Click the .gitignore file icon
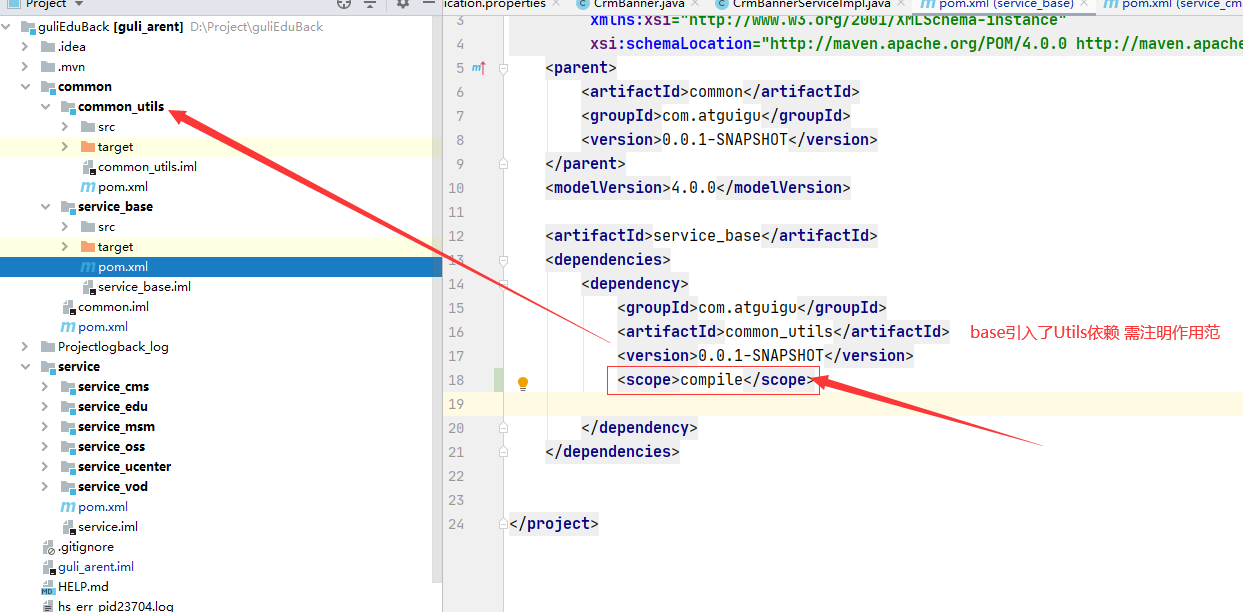The height and width of the screenshot is (612, 1243). (48, 547)
